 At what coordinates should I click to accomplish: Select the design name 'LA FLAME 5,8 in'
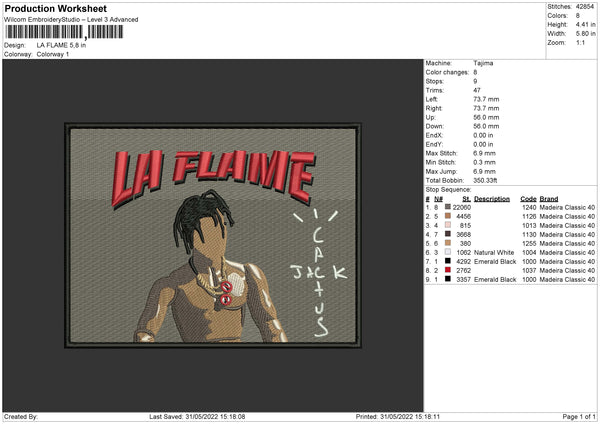(x=61, y=45)
